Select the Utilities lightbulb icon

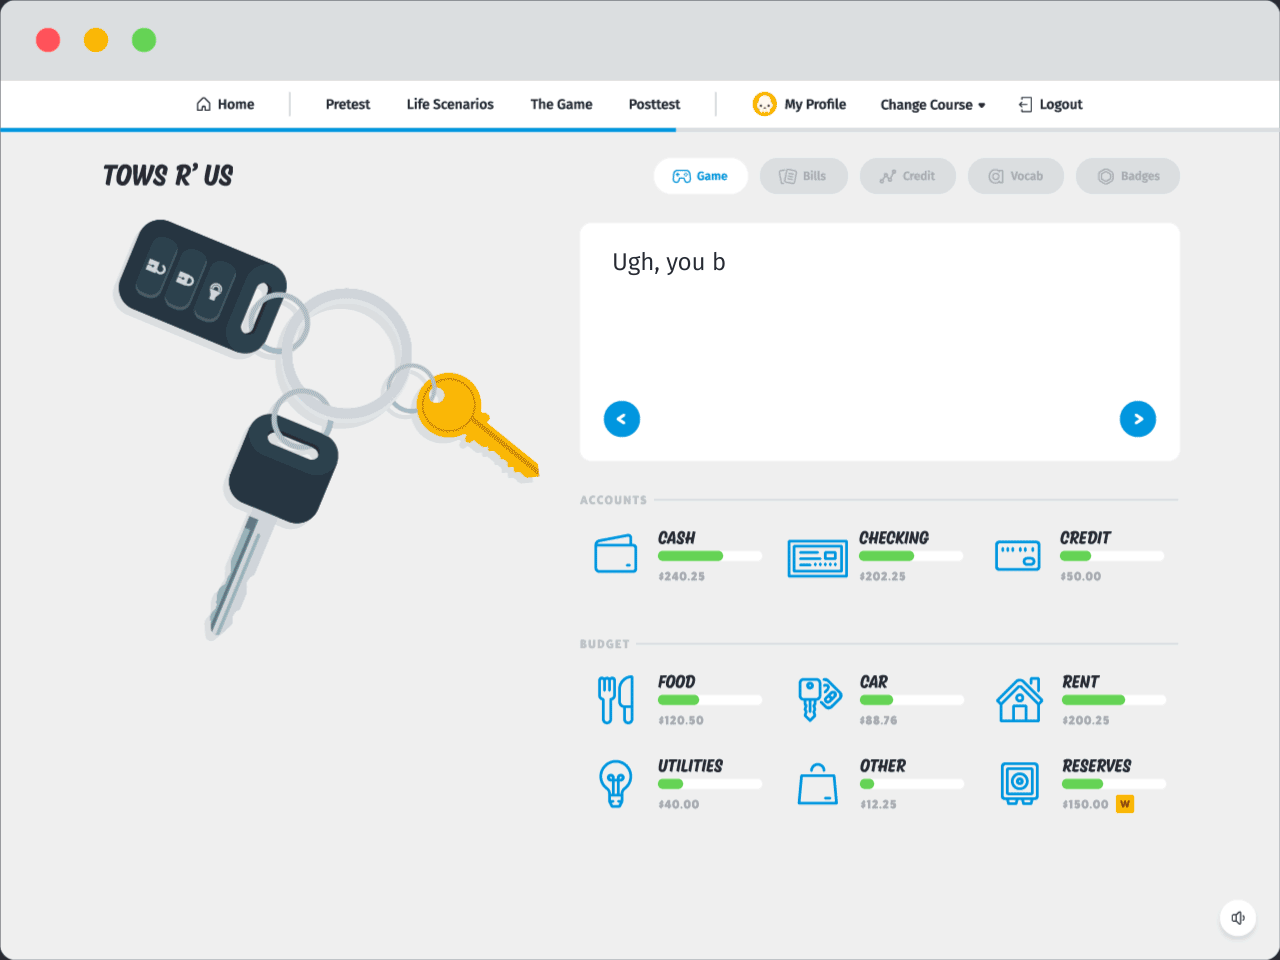point(616,784)
